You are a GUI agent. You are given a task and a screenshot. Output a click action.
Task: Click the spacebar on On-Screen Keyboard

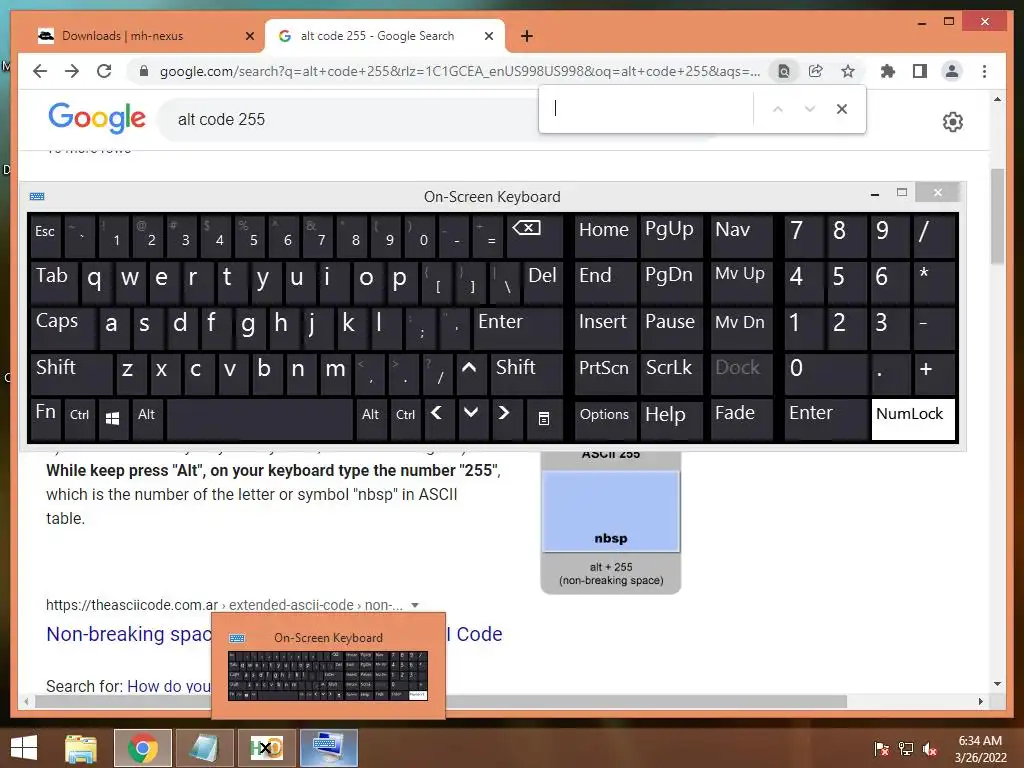260,419
